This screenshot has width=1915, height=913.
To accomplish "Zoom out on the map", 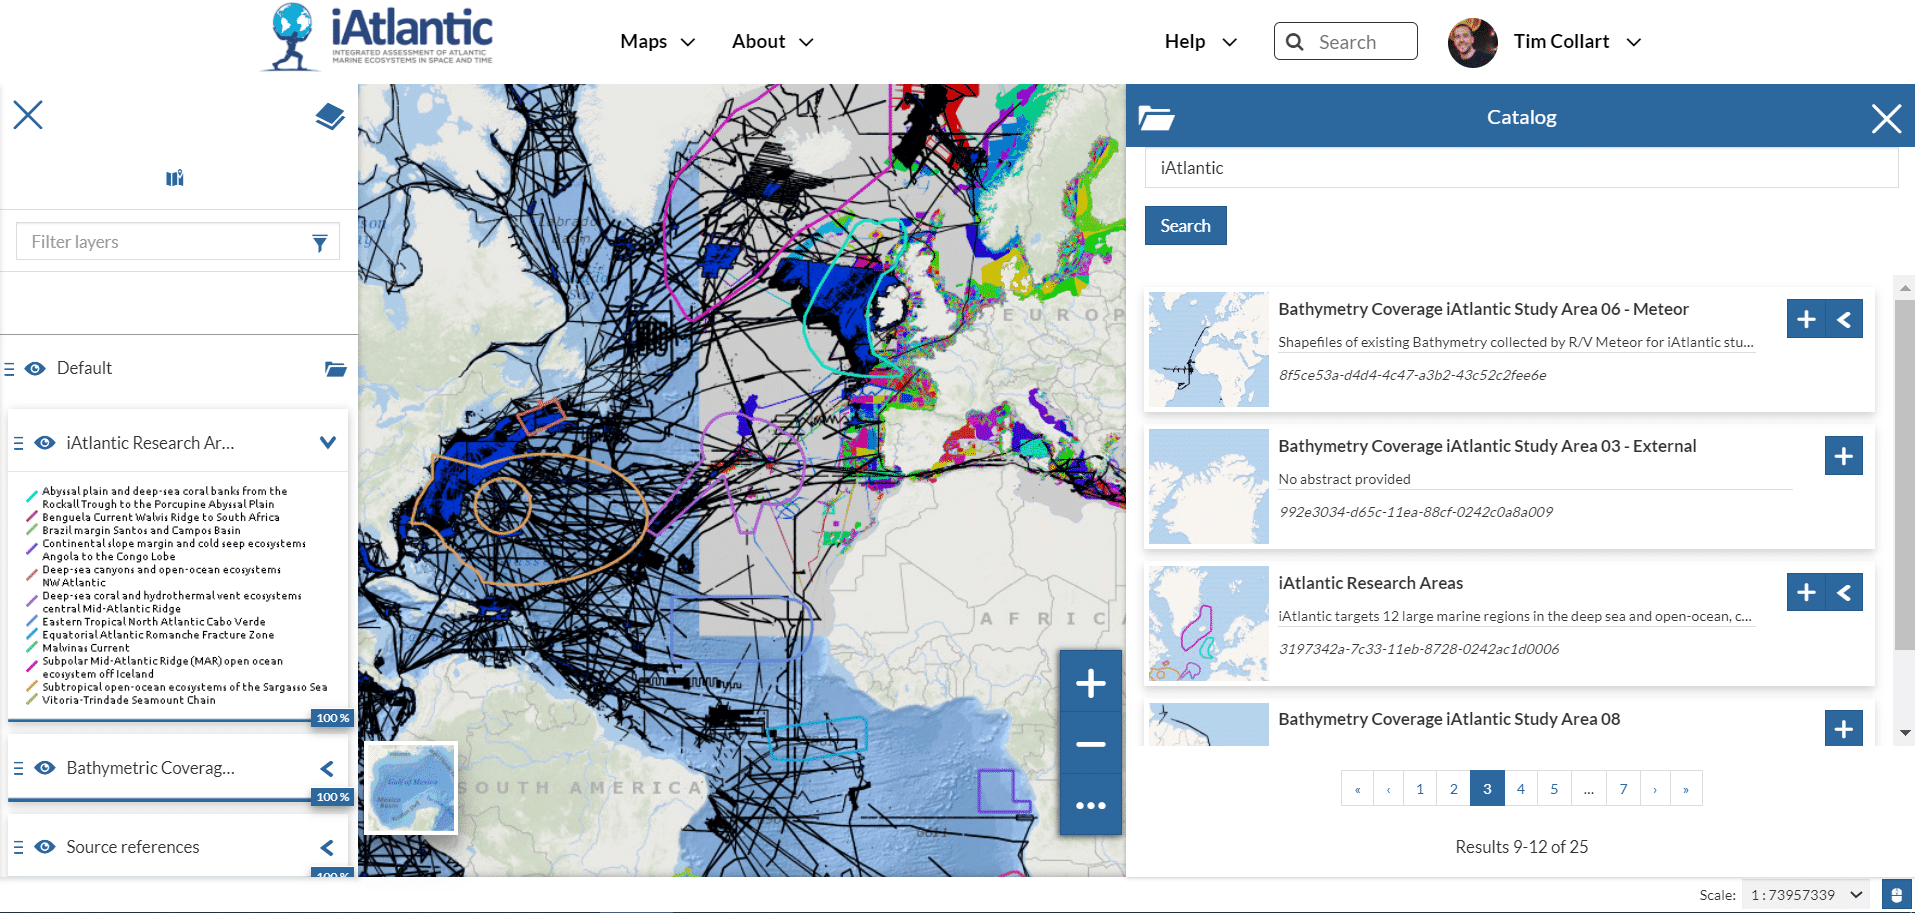I will [1090, 744].
